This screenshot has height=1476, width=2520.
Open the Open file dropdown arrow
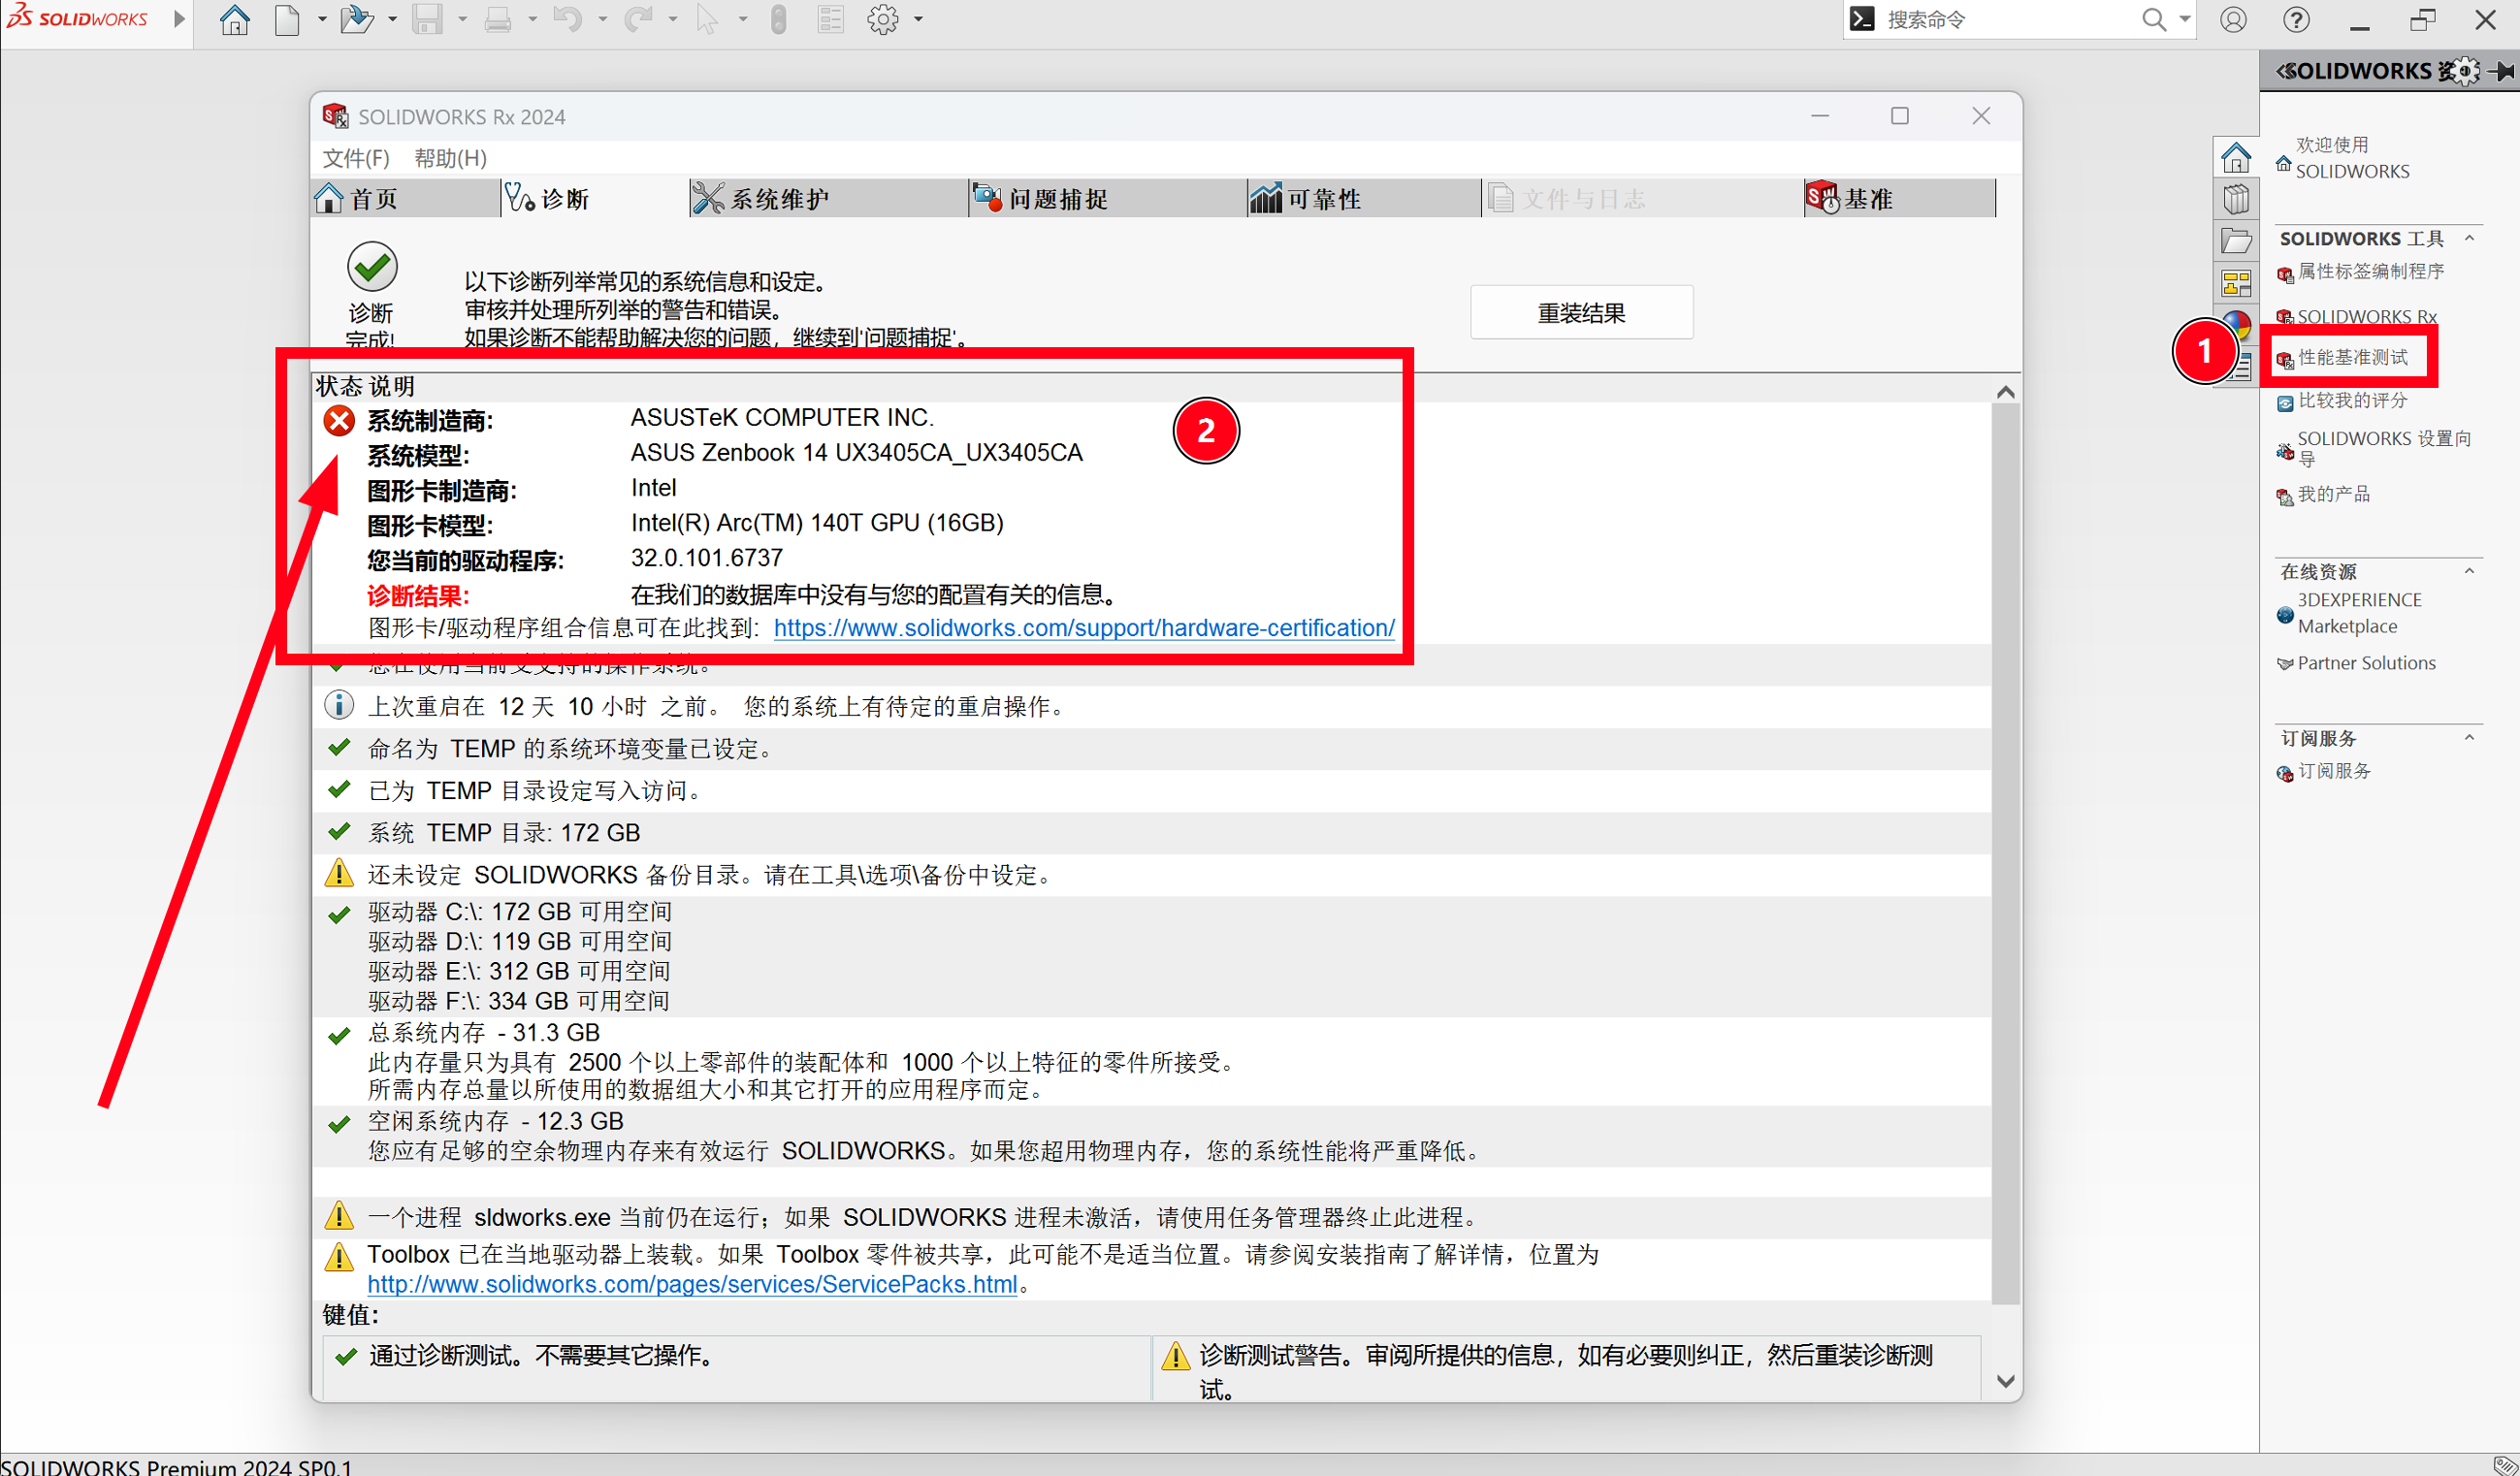point(392,20)
